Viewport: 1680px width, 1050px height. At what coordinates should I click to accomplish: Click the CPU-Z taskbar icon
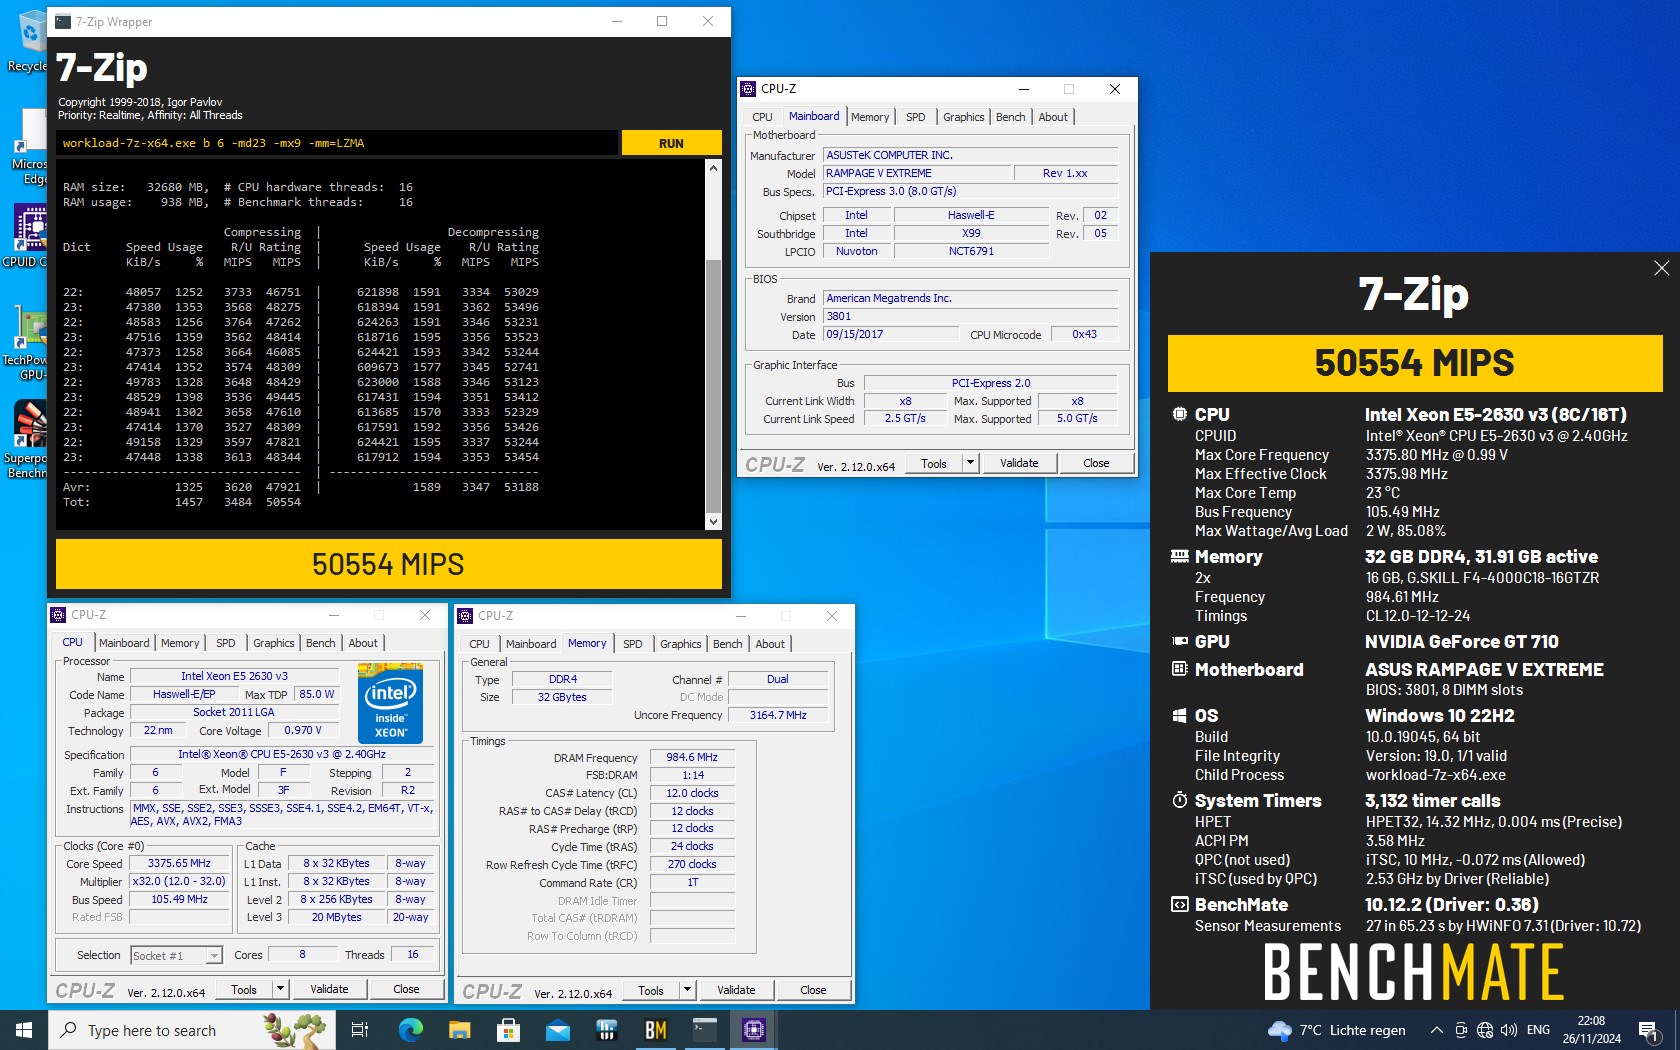754,1030
